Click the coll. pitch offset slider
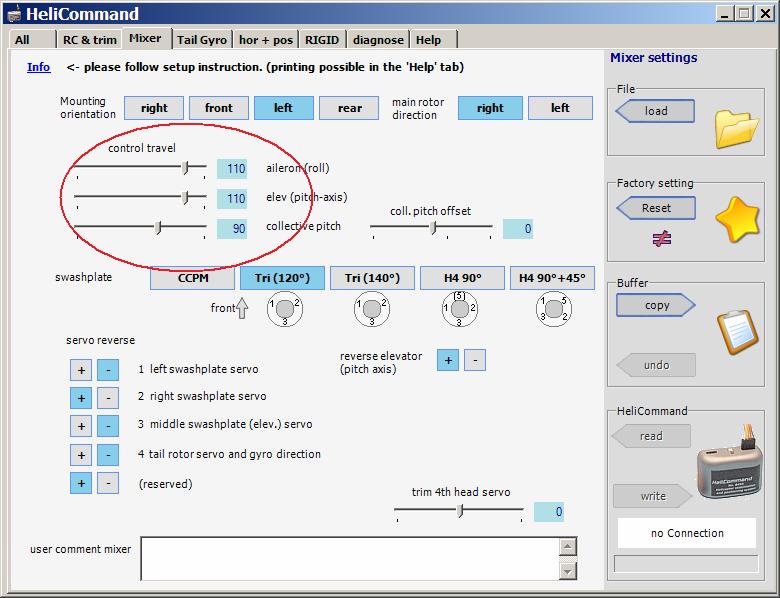Image resolution: width=780 pixels, height=598 pixels. coord(432,228)
